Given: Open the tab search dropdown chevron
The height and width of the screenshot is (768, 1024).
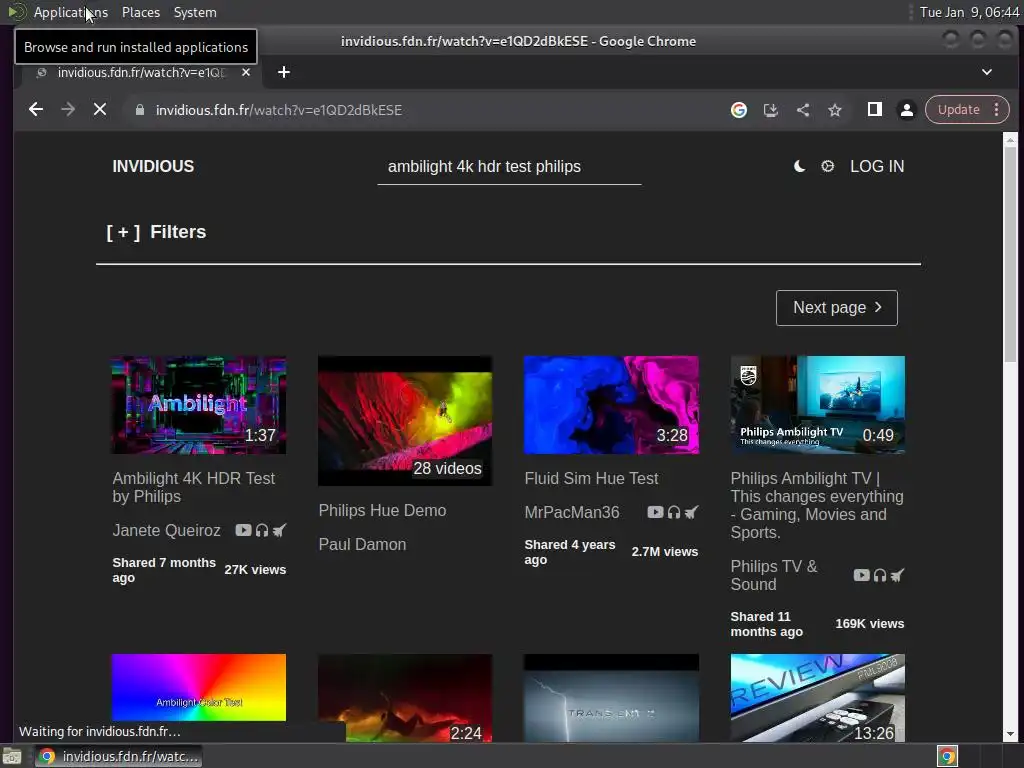Looking at the screenshot, I should 987,72.
